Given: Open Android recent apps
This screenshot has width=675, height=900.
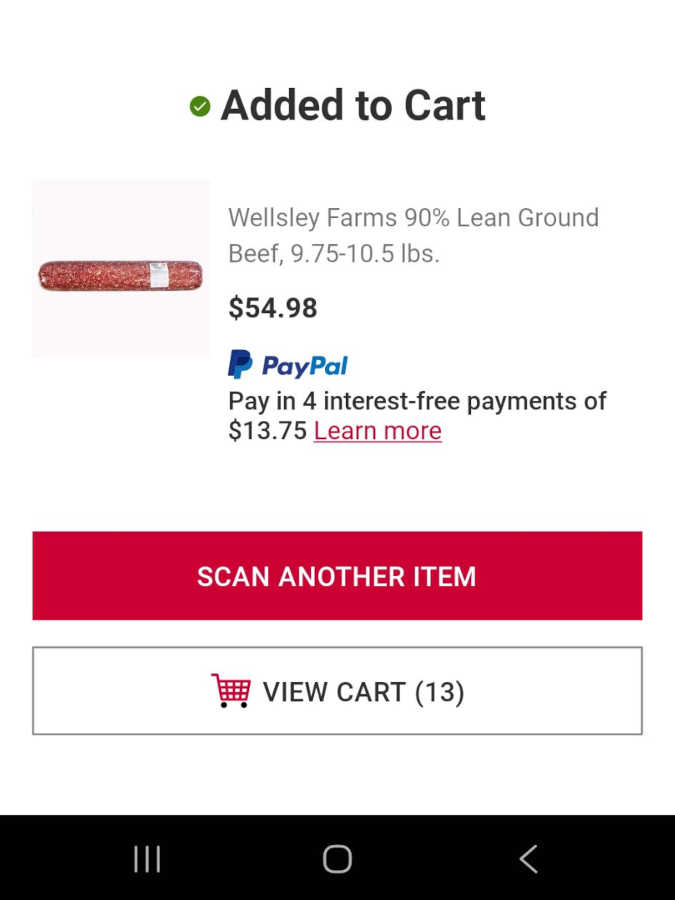Looking at the screenshot, I should tap(147, 858).
